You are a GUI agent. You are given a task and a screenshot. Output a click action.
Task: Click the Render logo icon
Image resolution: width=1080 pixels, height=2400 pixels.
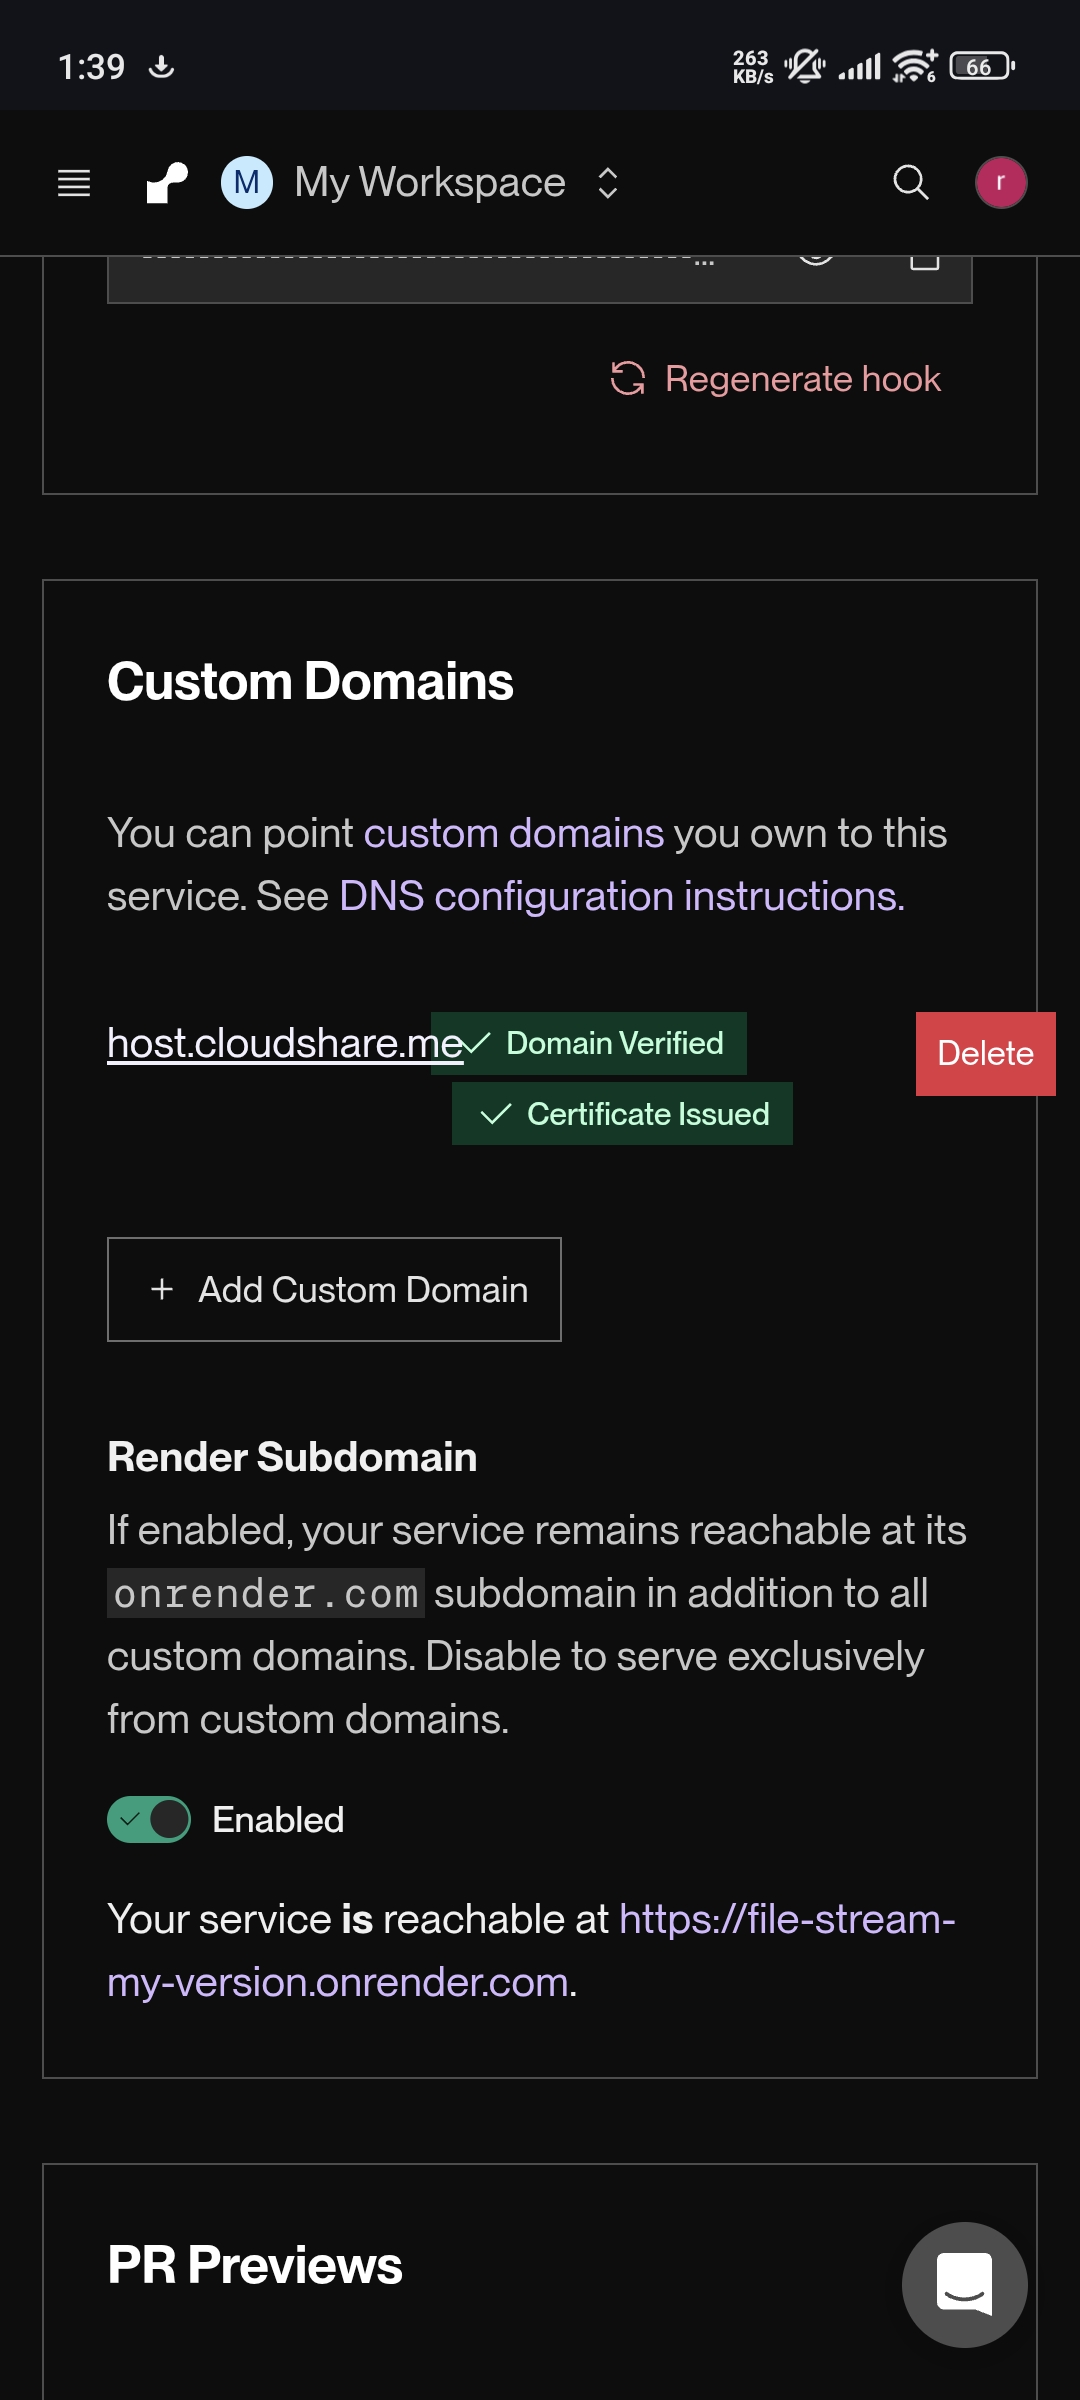tap(167, 183)
